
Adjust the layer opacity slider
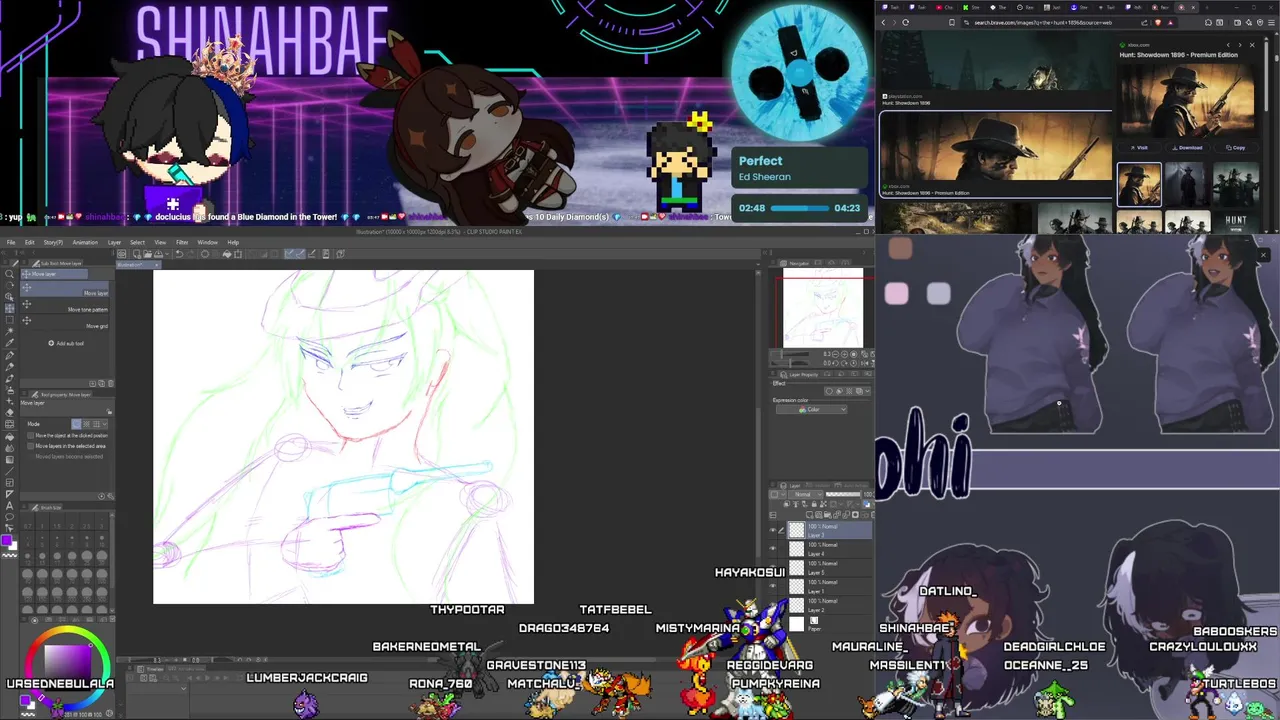pos(843,494)
